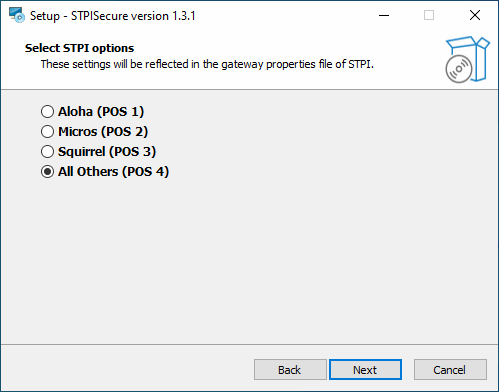Select the All Others (POS 4) radio circle
This screenshot has width=499, height=392.
[x=47, y=172]
